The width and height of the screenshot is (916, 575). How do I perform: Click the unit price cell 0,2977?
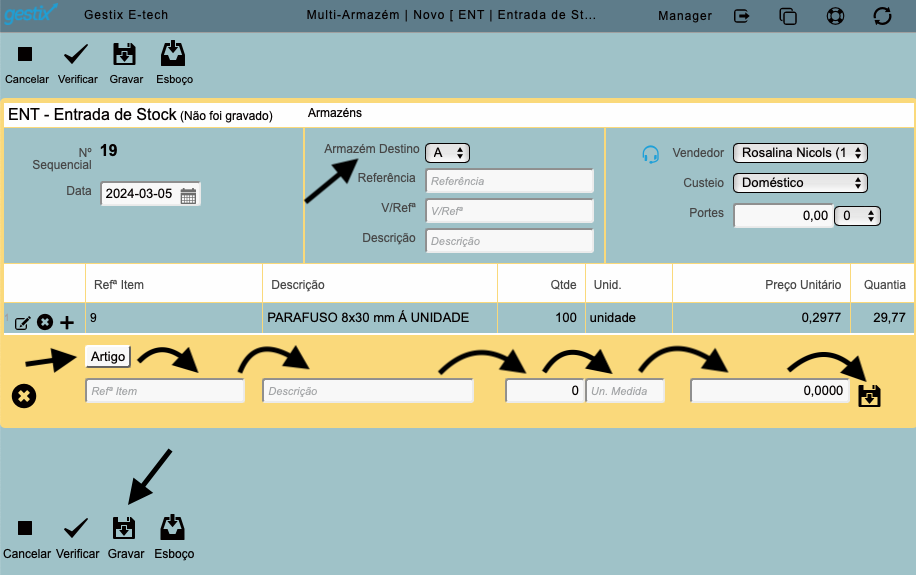pos(821,317)
